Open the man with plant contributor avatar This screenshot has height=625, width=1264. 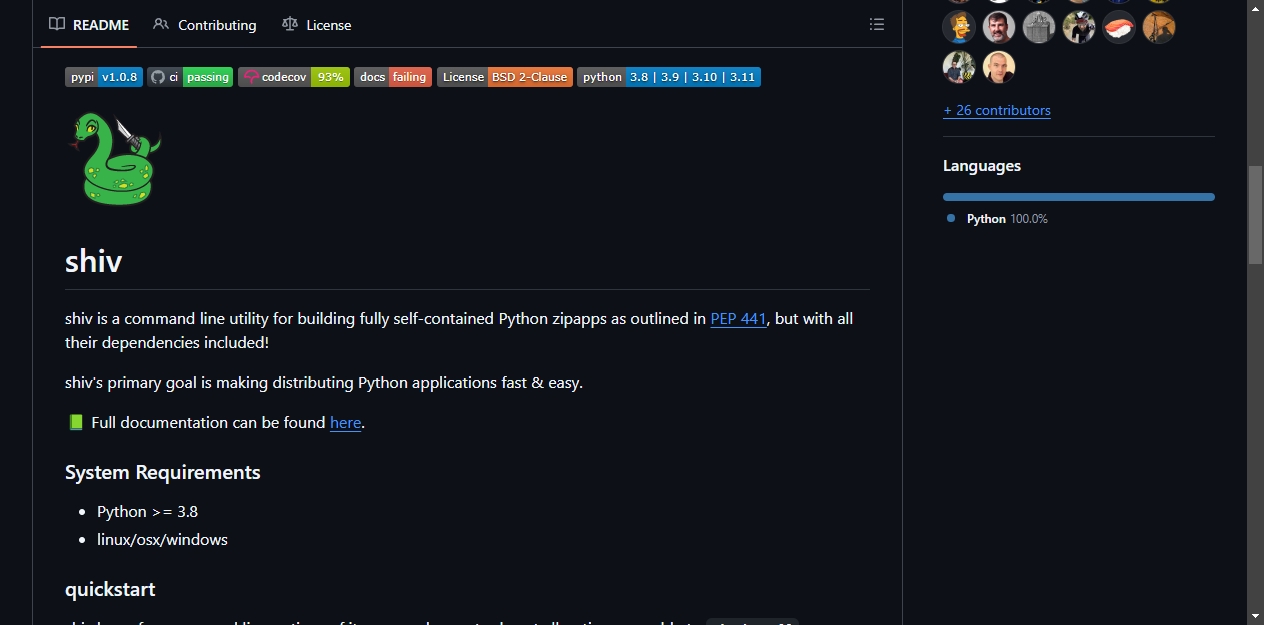click(959, 67)
